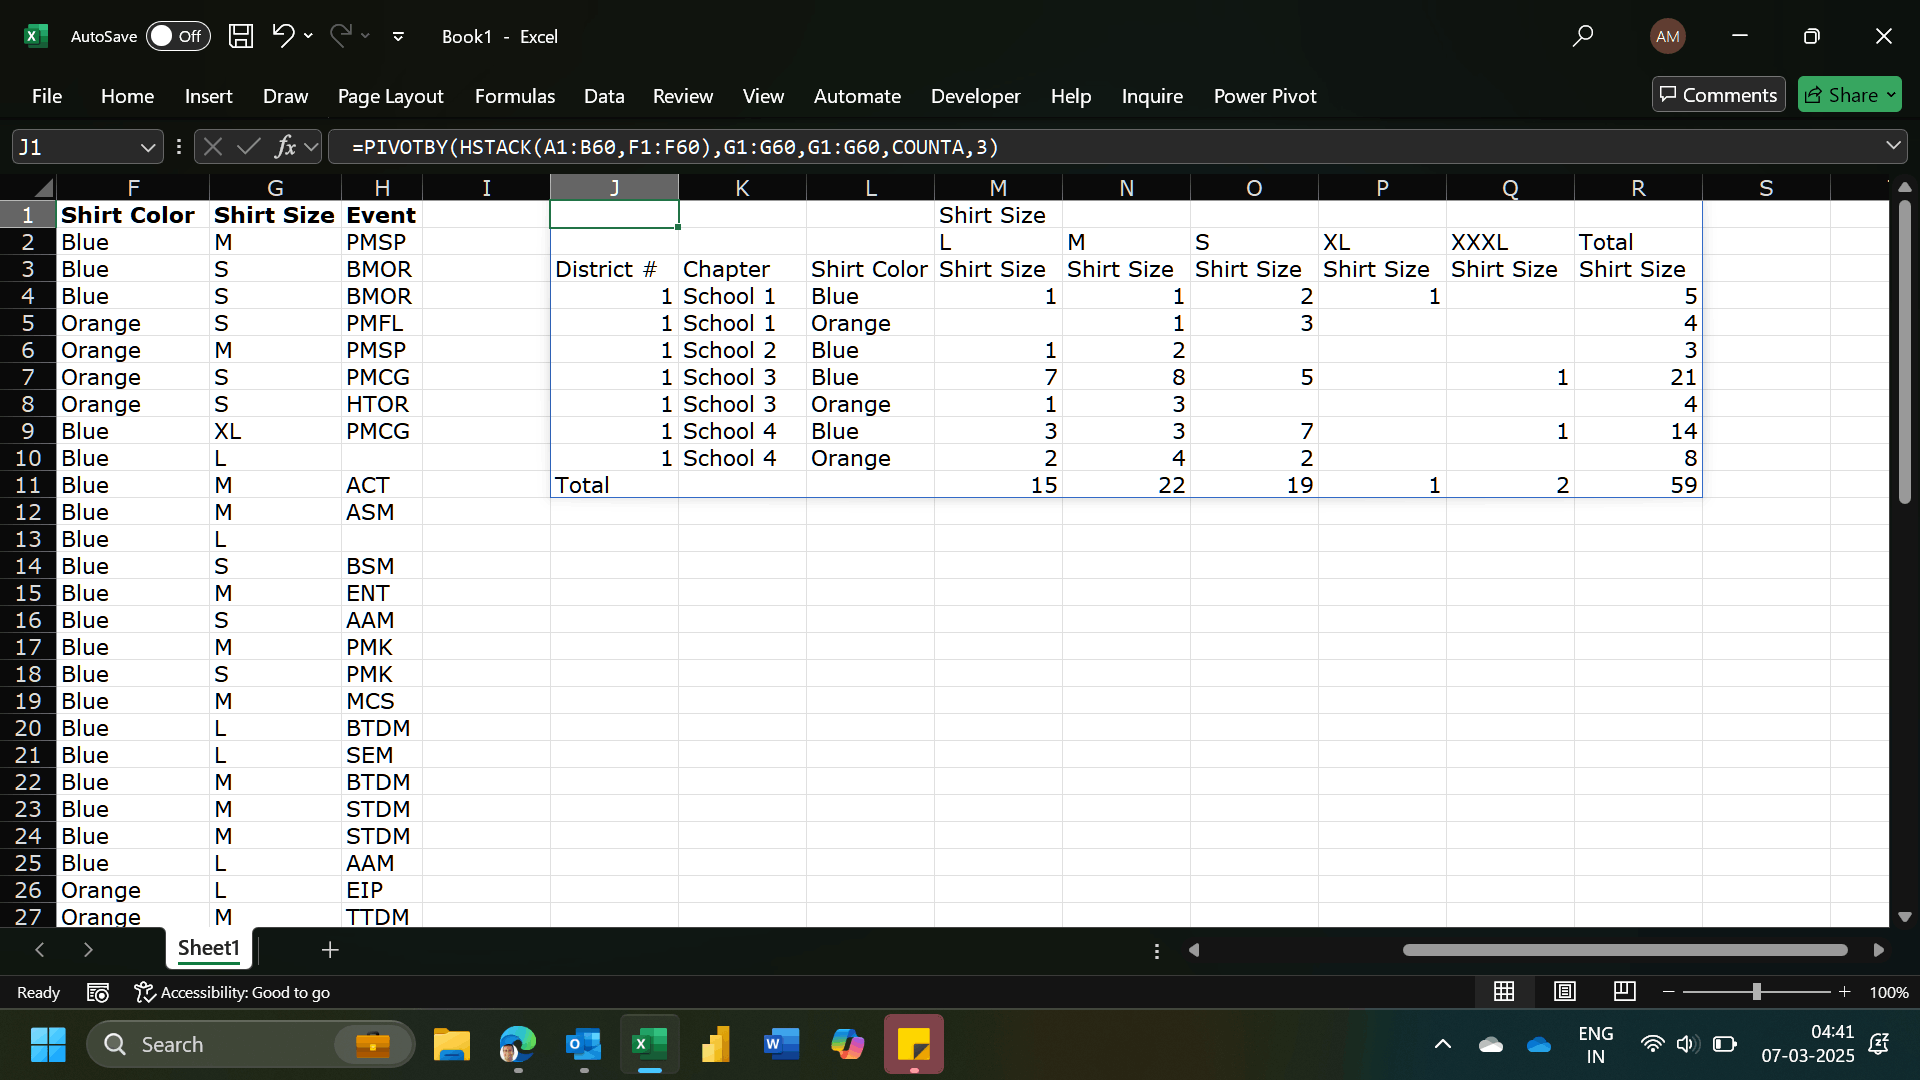Click the Insert Function fx icon
Screen dimensions: 1920x1080
point(285,147)
